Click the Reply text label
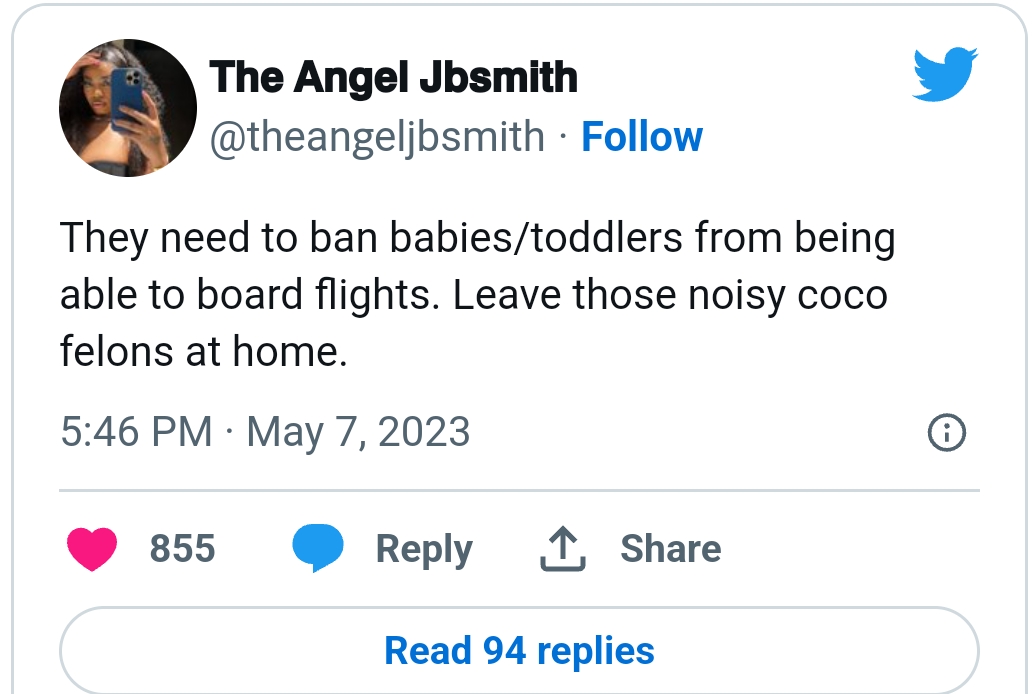1032x694 pixels. 424,549
